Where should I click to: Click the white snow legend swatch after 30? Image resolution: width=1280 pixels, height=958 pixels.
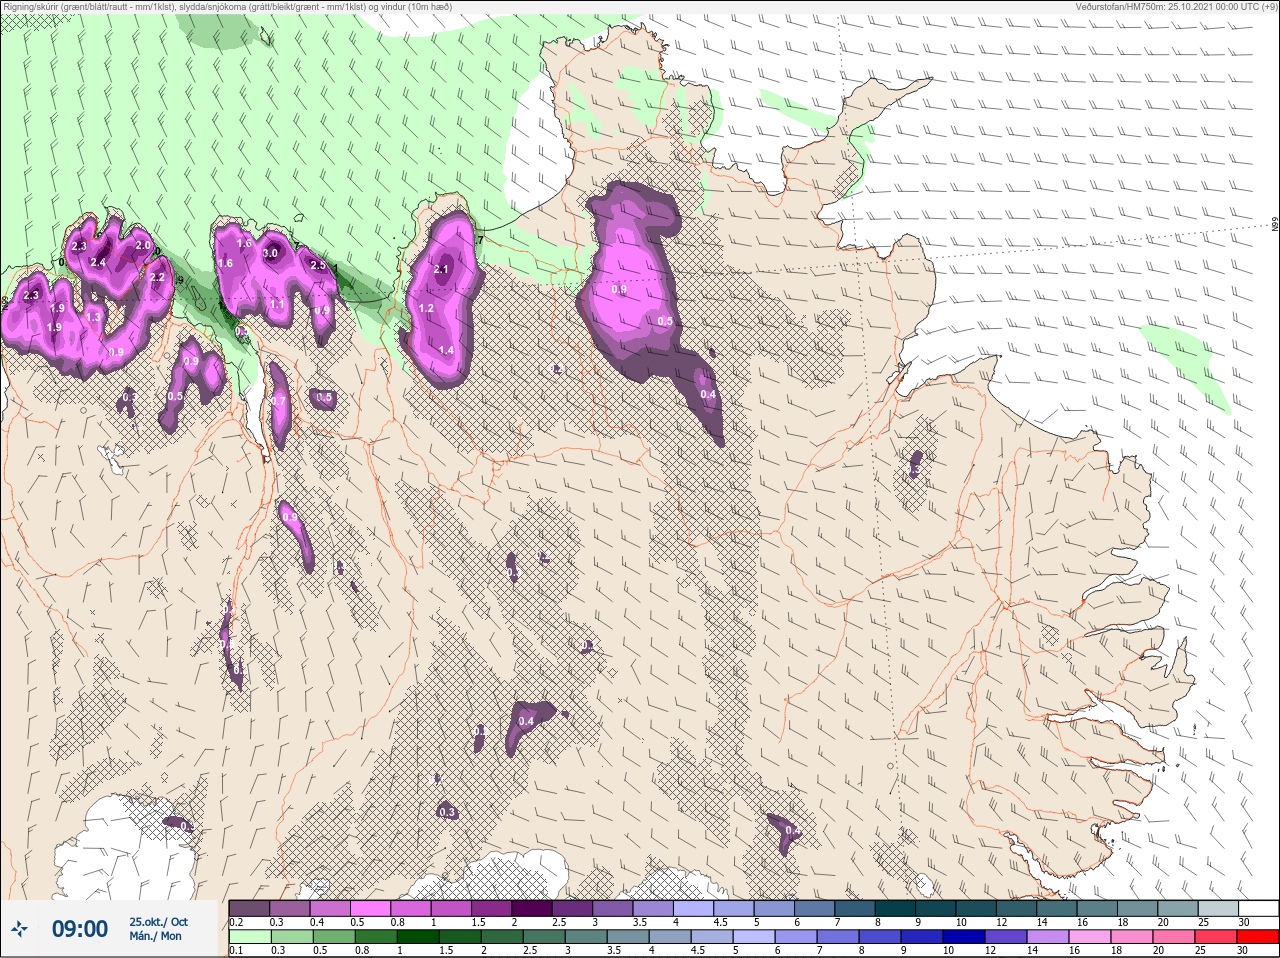[x=1258, y=908]
